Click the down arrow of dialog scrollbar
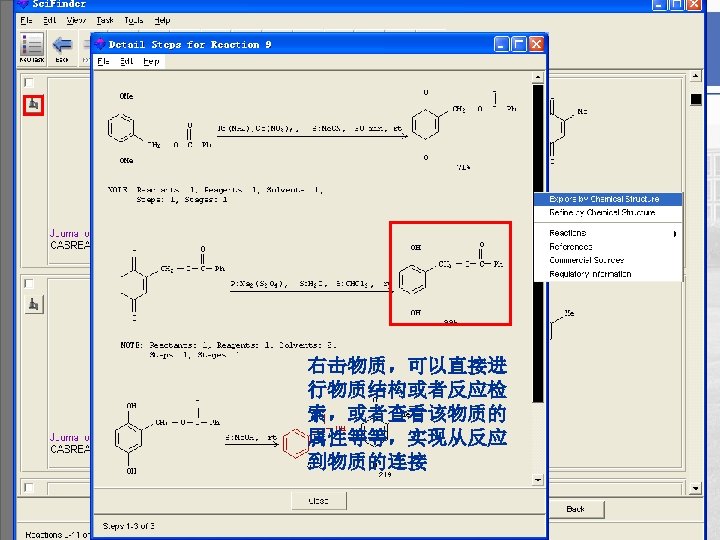Viewport: 720px width, 540px height. coord(538,480)
